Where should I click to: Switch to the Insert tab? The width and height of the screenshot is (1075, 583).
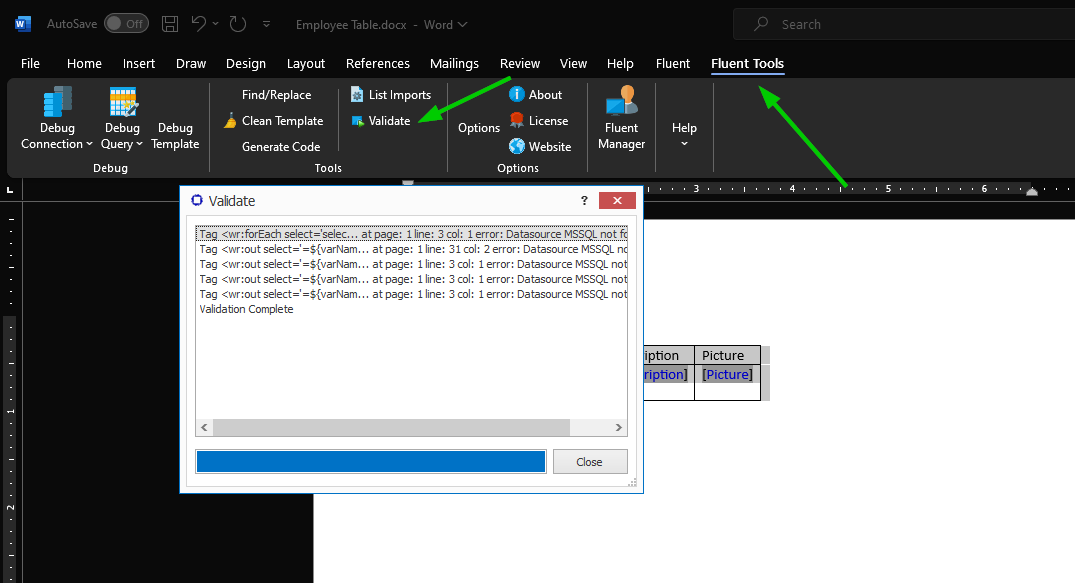[x=138, y=63]
